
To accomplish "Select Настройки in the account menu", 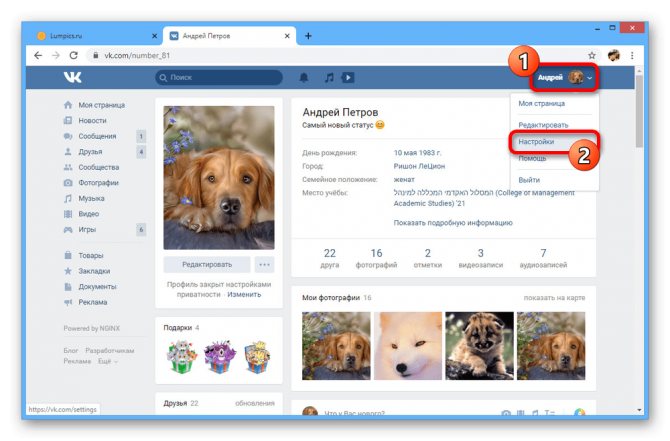I will tap(536, 141).
